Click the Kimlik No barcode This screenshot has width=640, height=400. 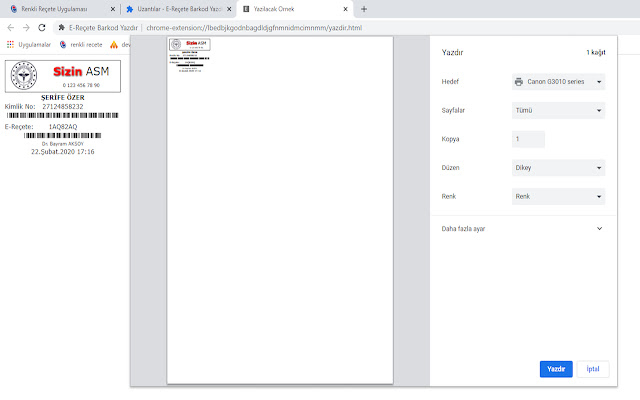[x=62, y=116]
